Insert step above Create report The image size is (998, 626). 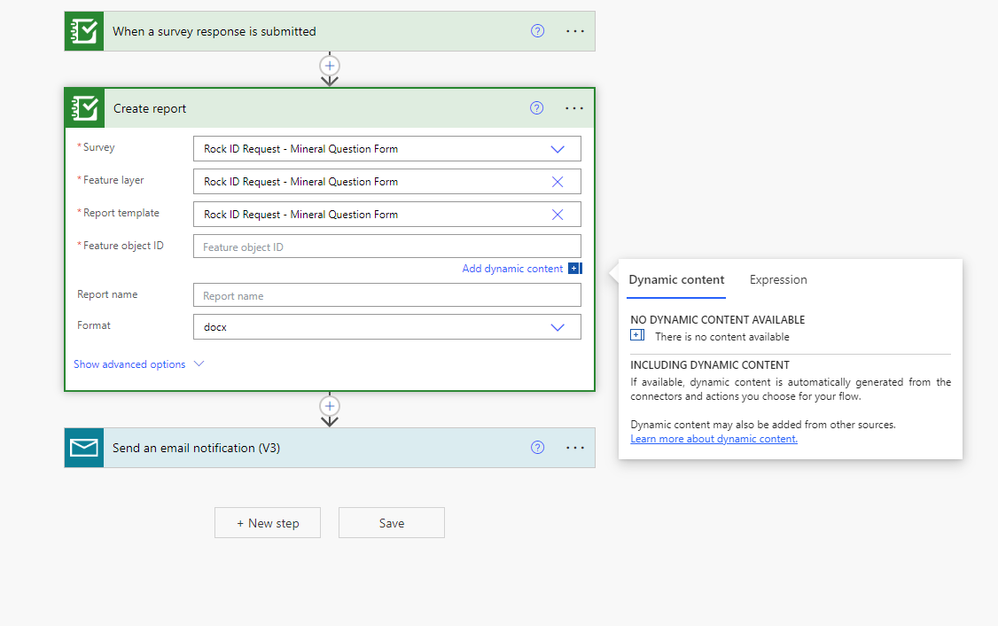click(330, 65)
